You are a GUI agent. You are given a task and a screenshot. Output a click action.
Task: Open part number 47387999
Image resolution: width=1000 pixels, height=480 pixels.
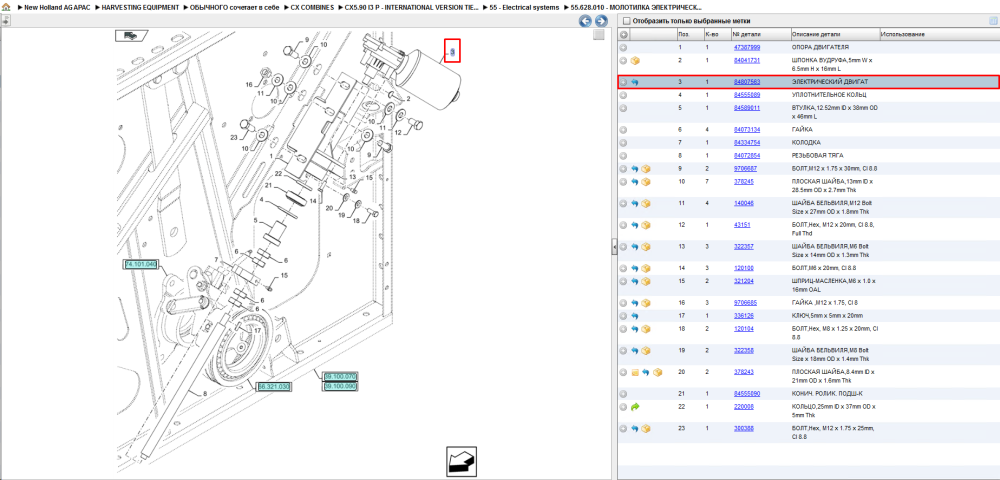(747, 48)
